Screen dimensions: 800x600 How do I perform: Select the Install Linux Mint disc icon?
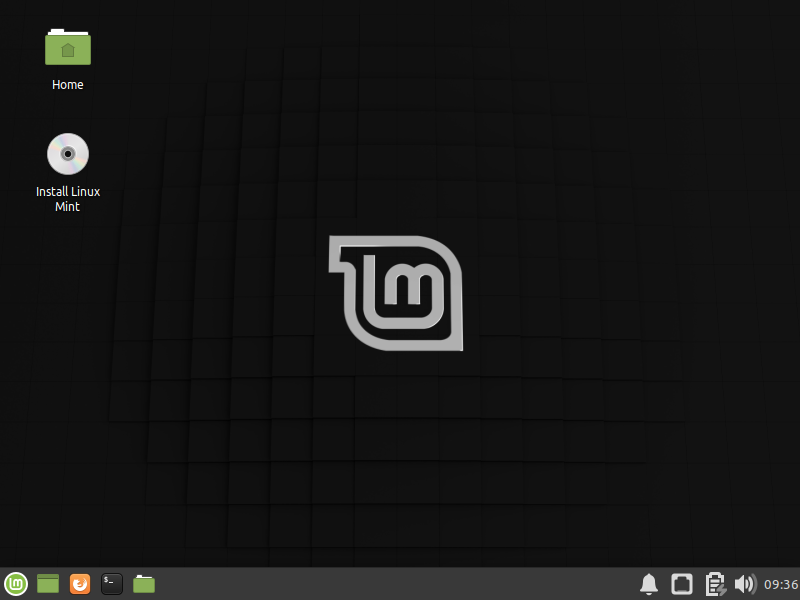(68, 154)
